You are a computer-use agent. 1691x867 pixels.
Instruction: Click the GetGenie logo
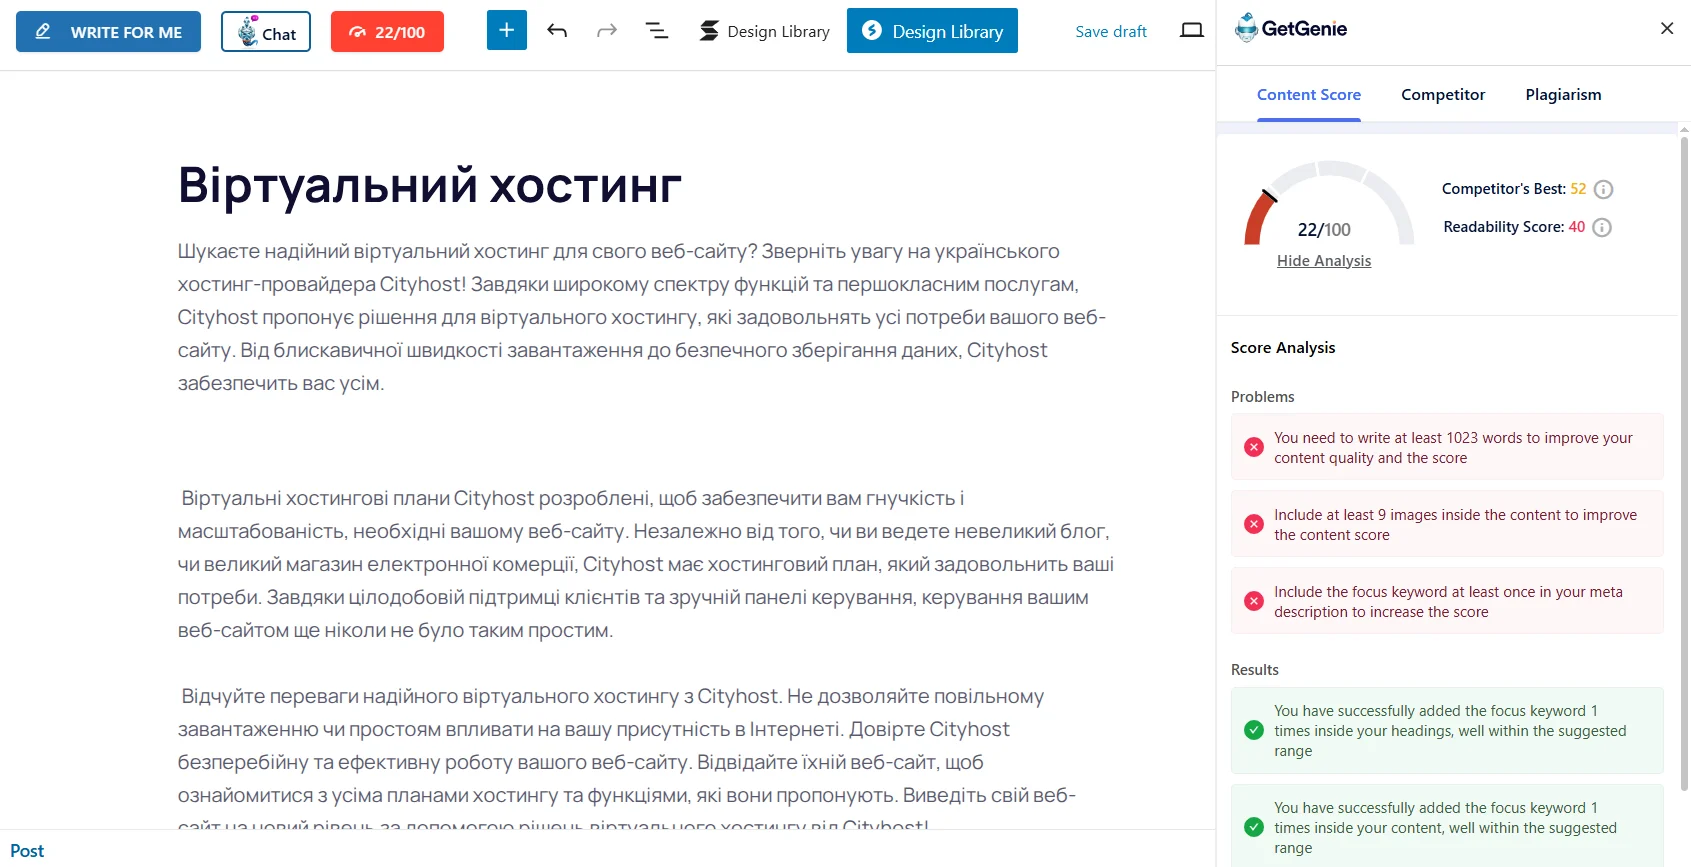(1291, 28)
